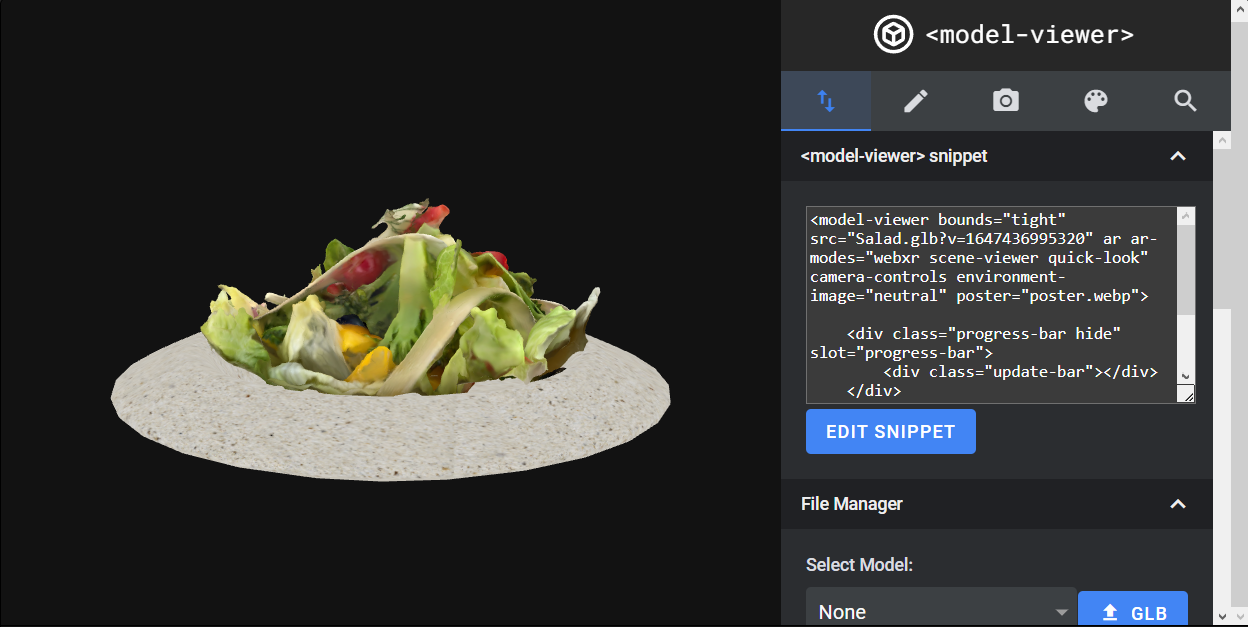Click the EDIT SNIPPET button
Viewport: 1248px width, 627px height.
890,431
